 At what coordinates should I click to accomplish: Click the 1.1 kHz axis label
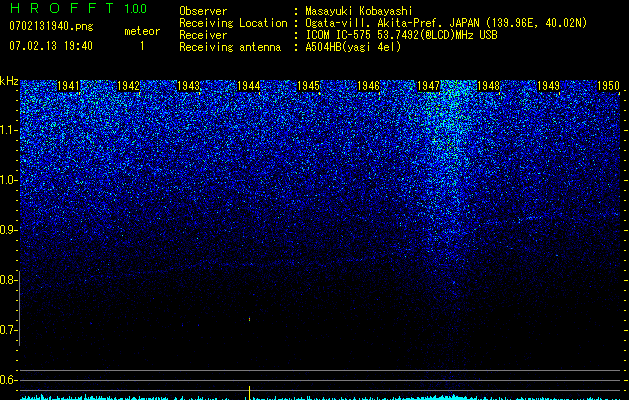[x=8, y=130]
